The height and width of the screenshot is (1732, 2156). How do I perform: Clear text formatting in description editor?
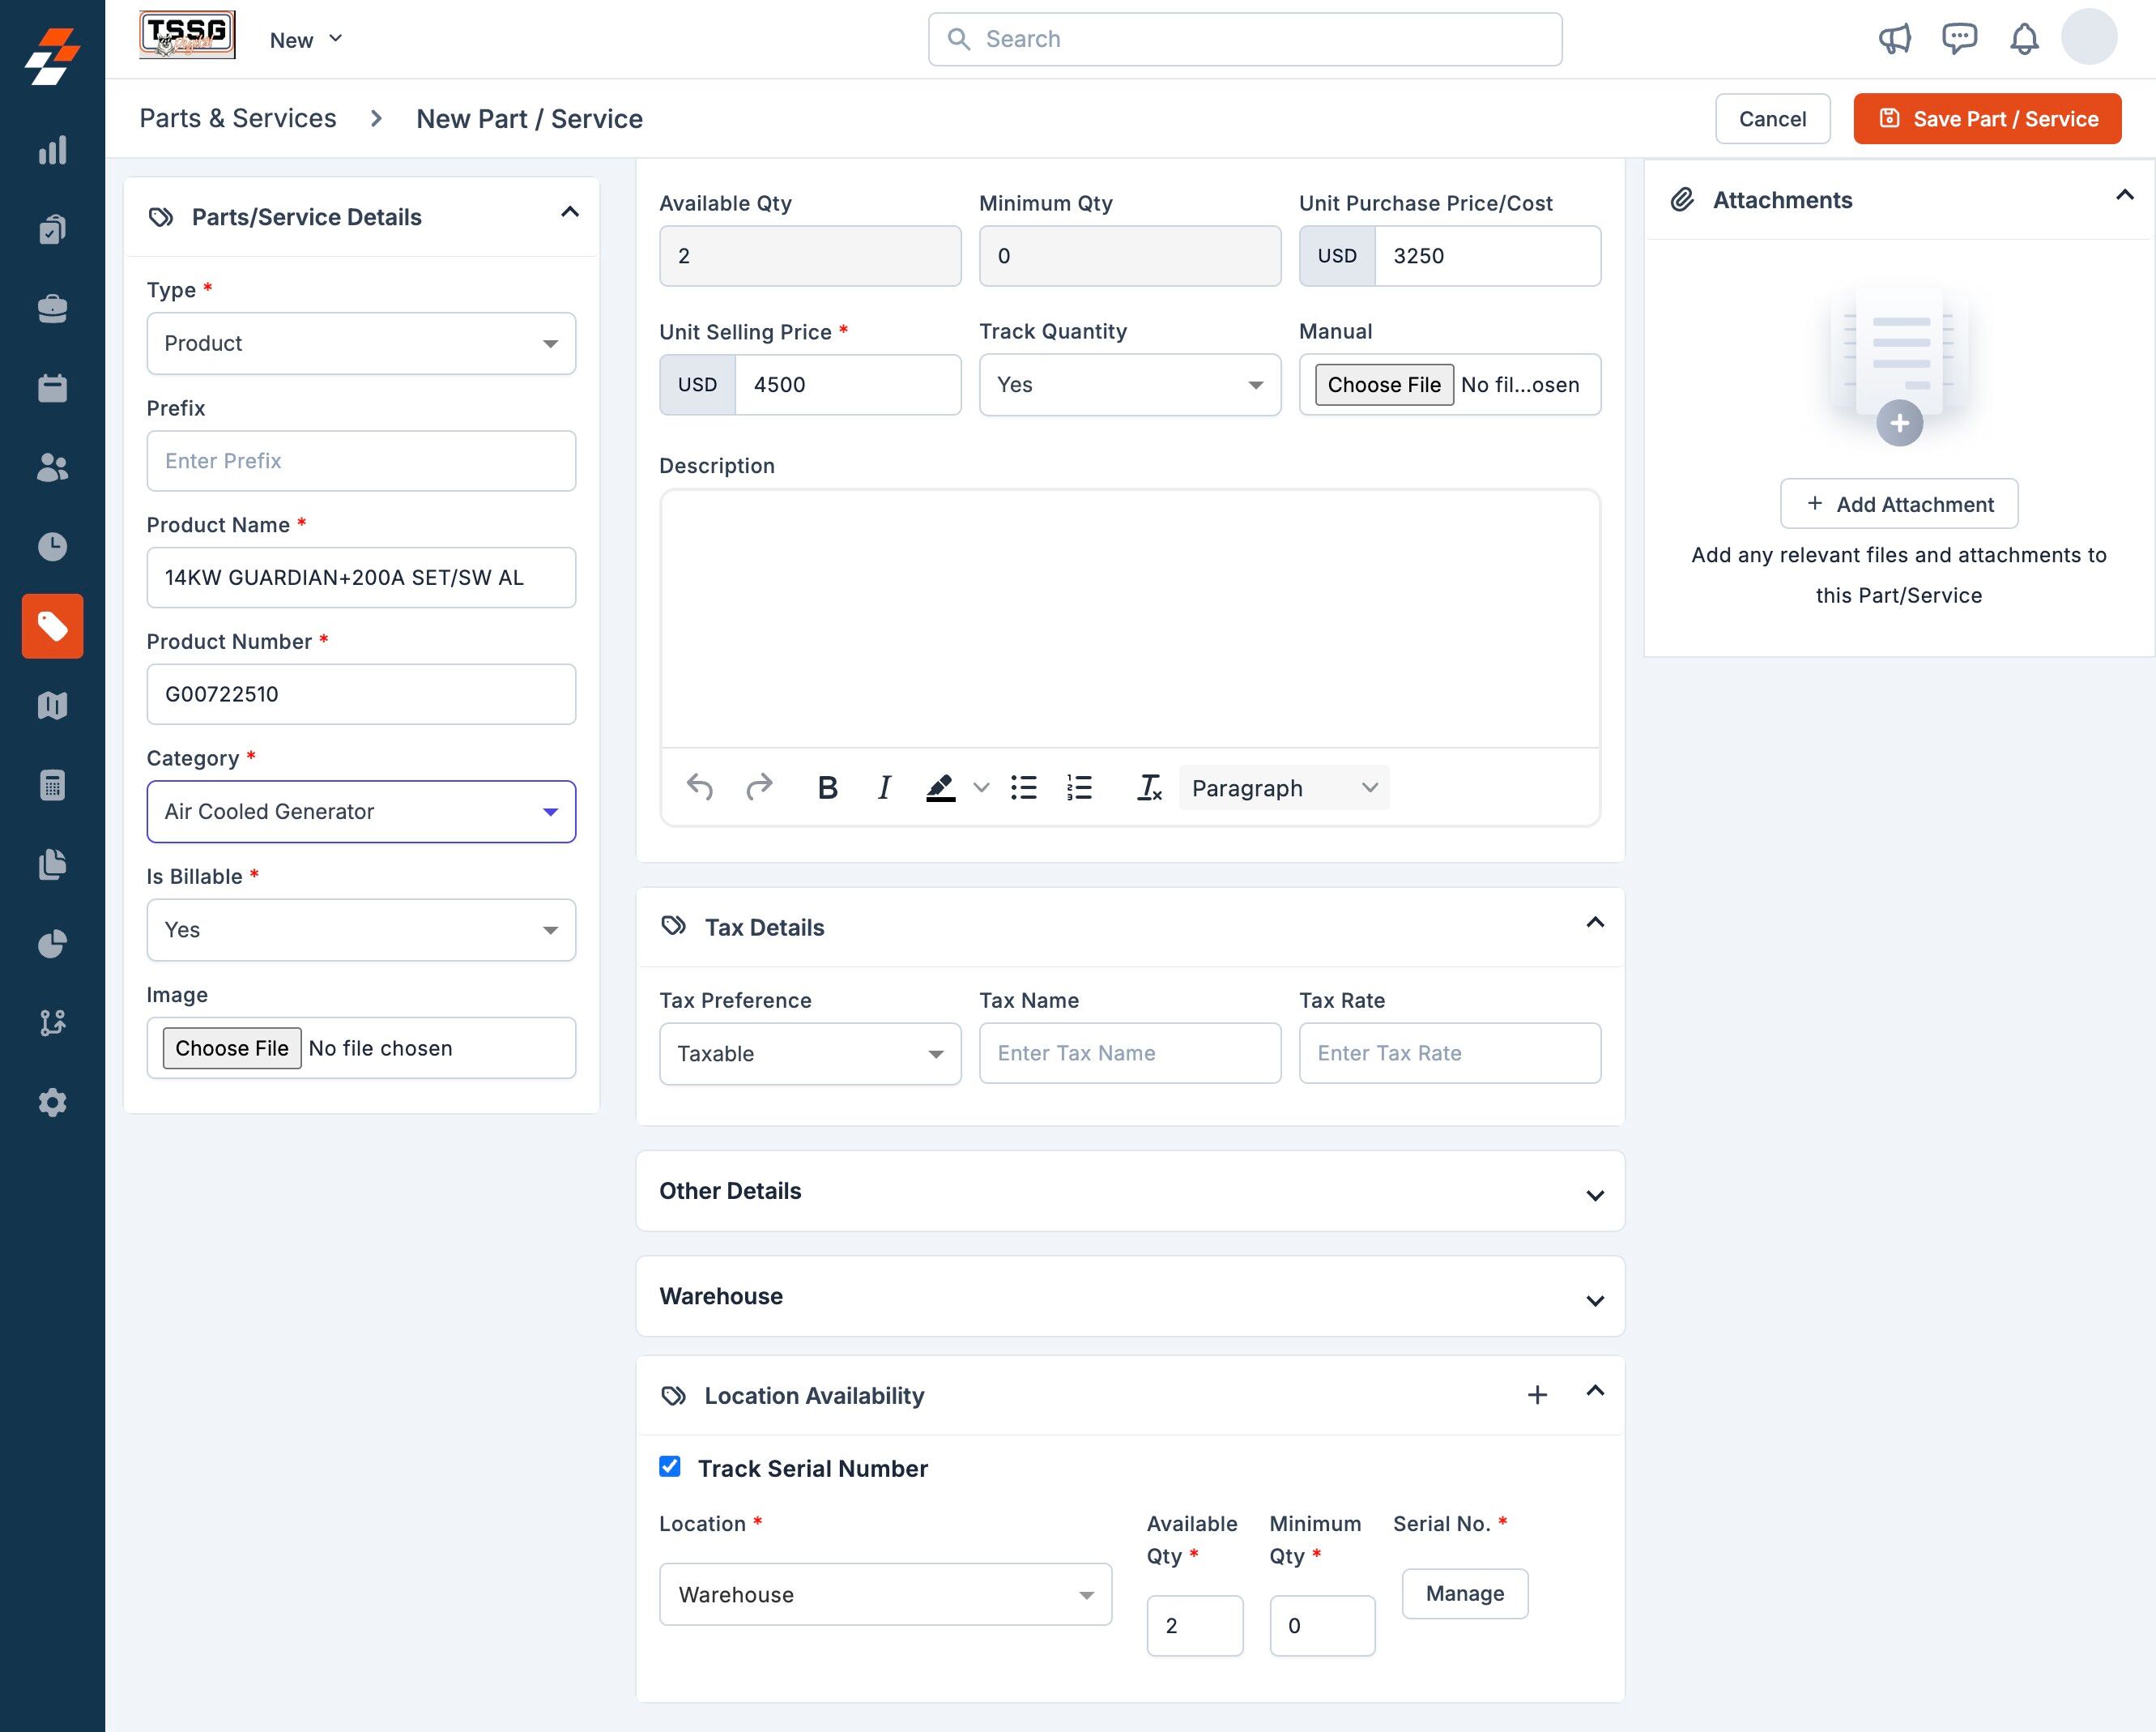coord(1149,788)
